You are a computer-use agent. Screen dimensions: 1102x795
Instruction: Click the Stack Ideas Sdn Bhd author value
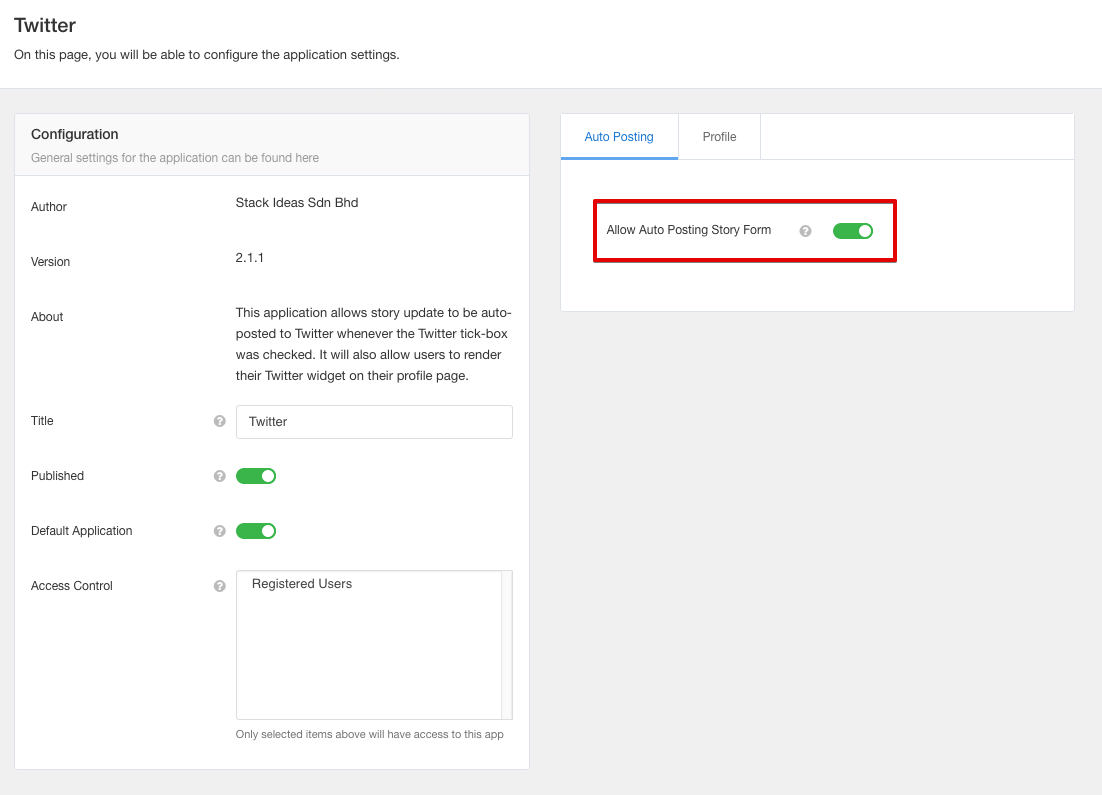(x=297, y=202)
